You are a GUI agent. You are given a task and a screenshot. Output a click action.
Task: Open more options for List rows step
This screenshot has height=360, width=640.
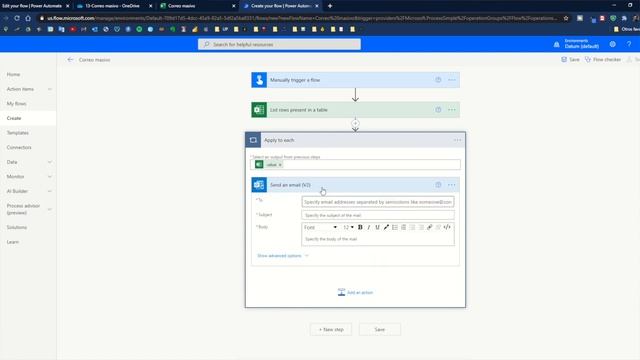[x=451, y=110]
